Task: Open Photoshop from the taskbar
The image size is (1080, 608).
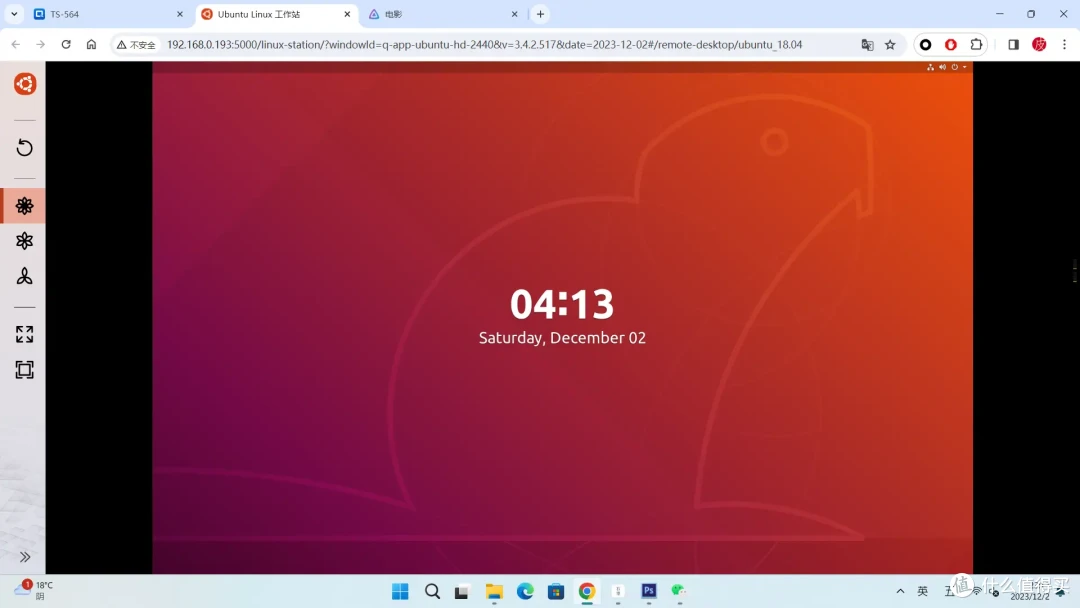Action: pyautogui.click(x=649, y=591)
